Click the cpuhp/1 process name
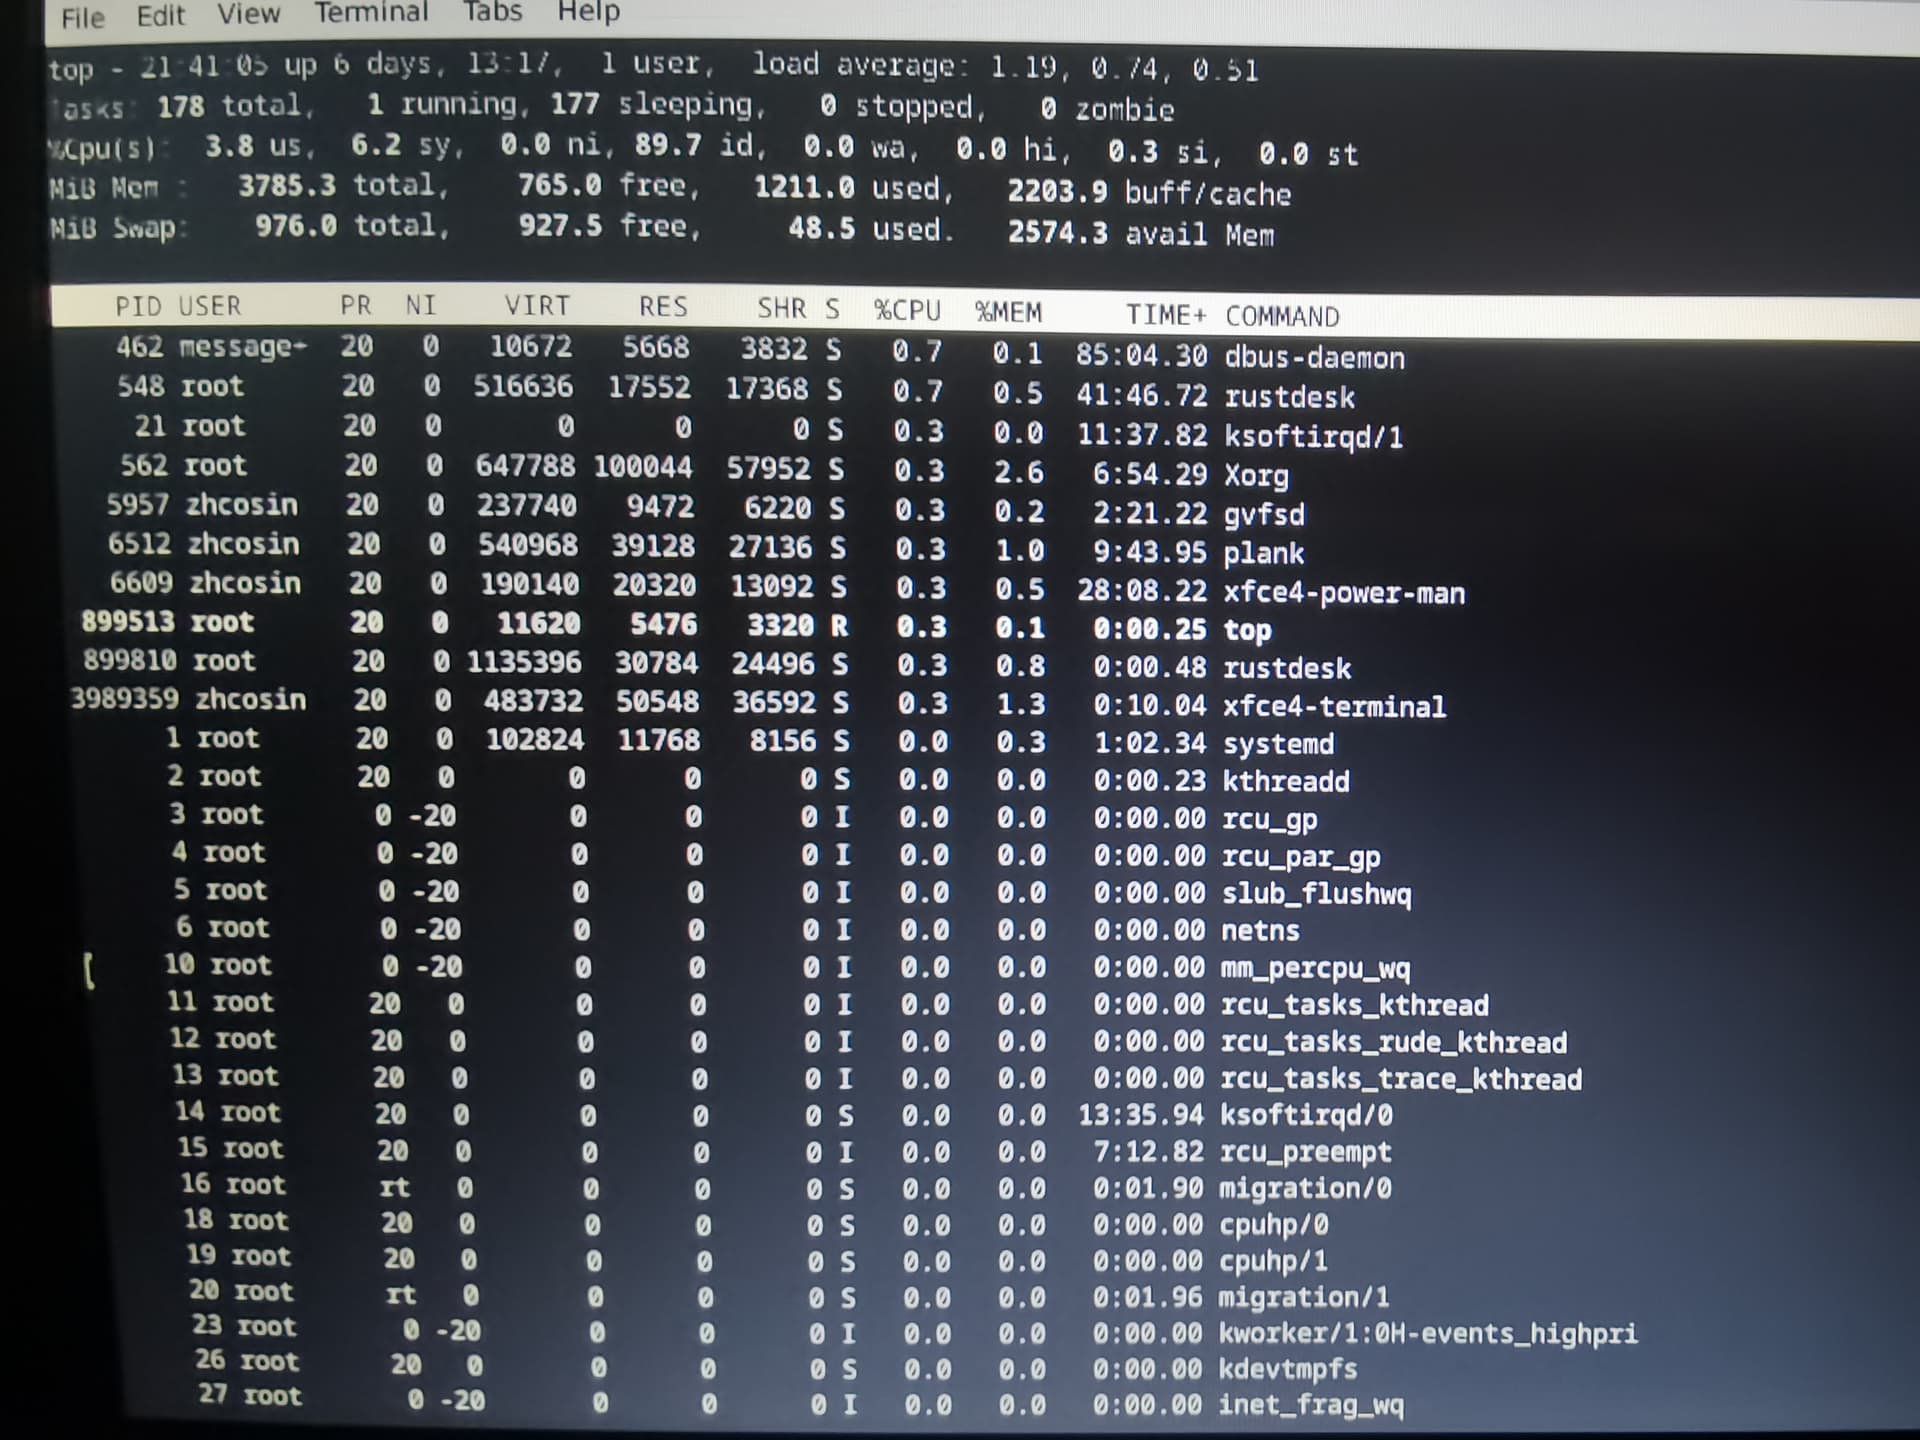 tap(1273, 1261)
